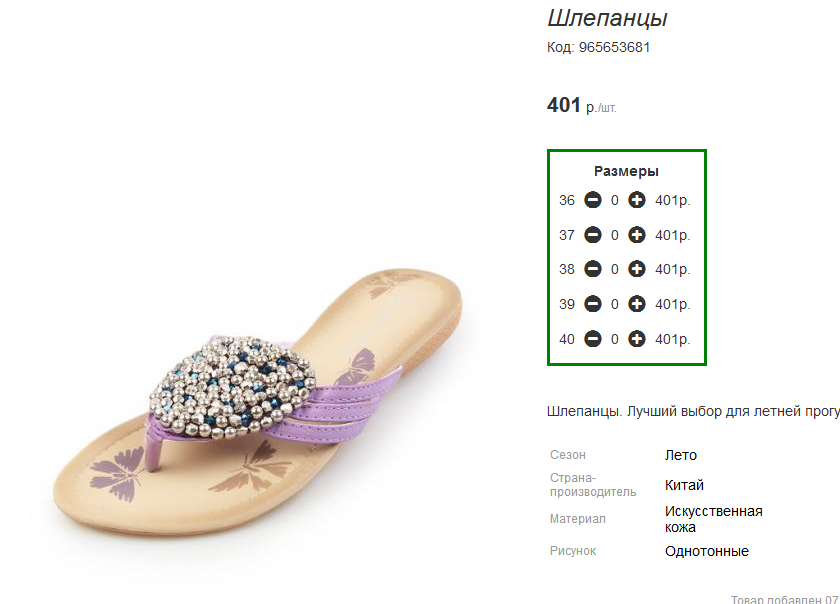840x604 pixels.
Task: Click minus button for size 37
Action: coord(592,235)
